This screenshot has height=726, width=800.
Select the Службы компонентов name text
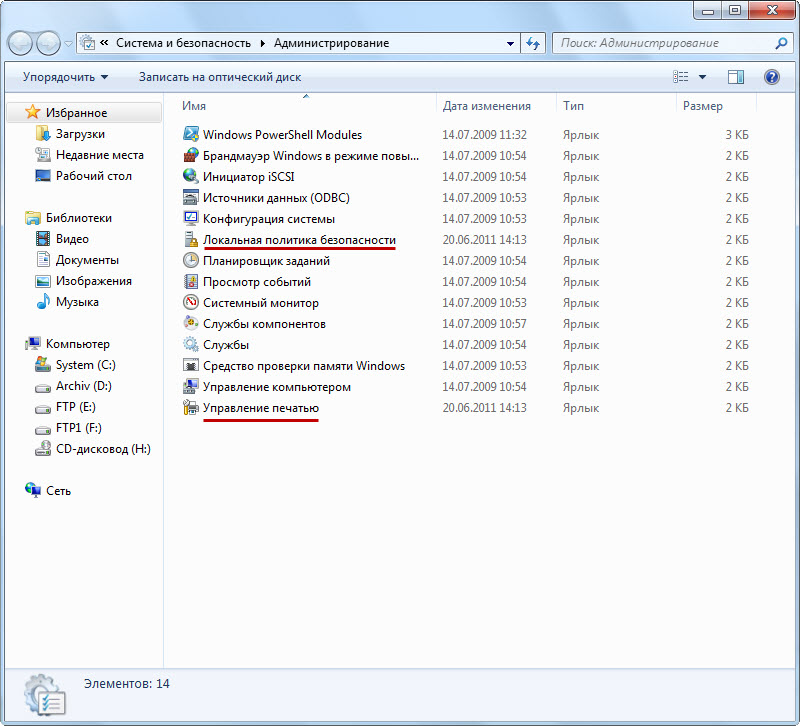264,324
